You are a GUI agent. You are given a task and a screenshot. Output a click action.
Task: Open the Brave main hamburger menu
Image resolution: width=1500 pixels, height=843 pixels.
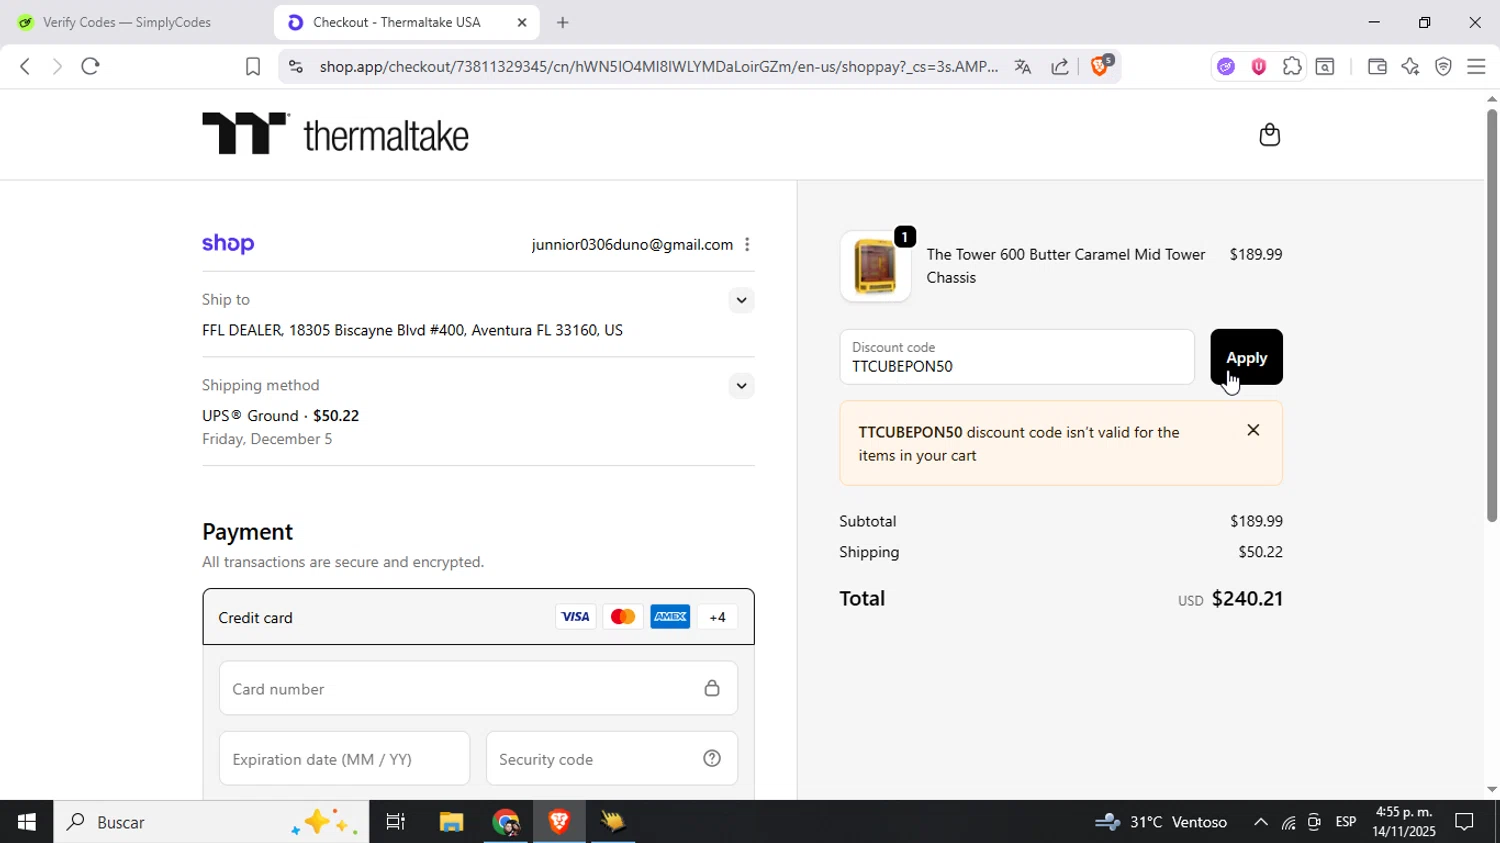[1476, 67]
